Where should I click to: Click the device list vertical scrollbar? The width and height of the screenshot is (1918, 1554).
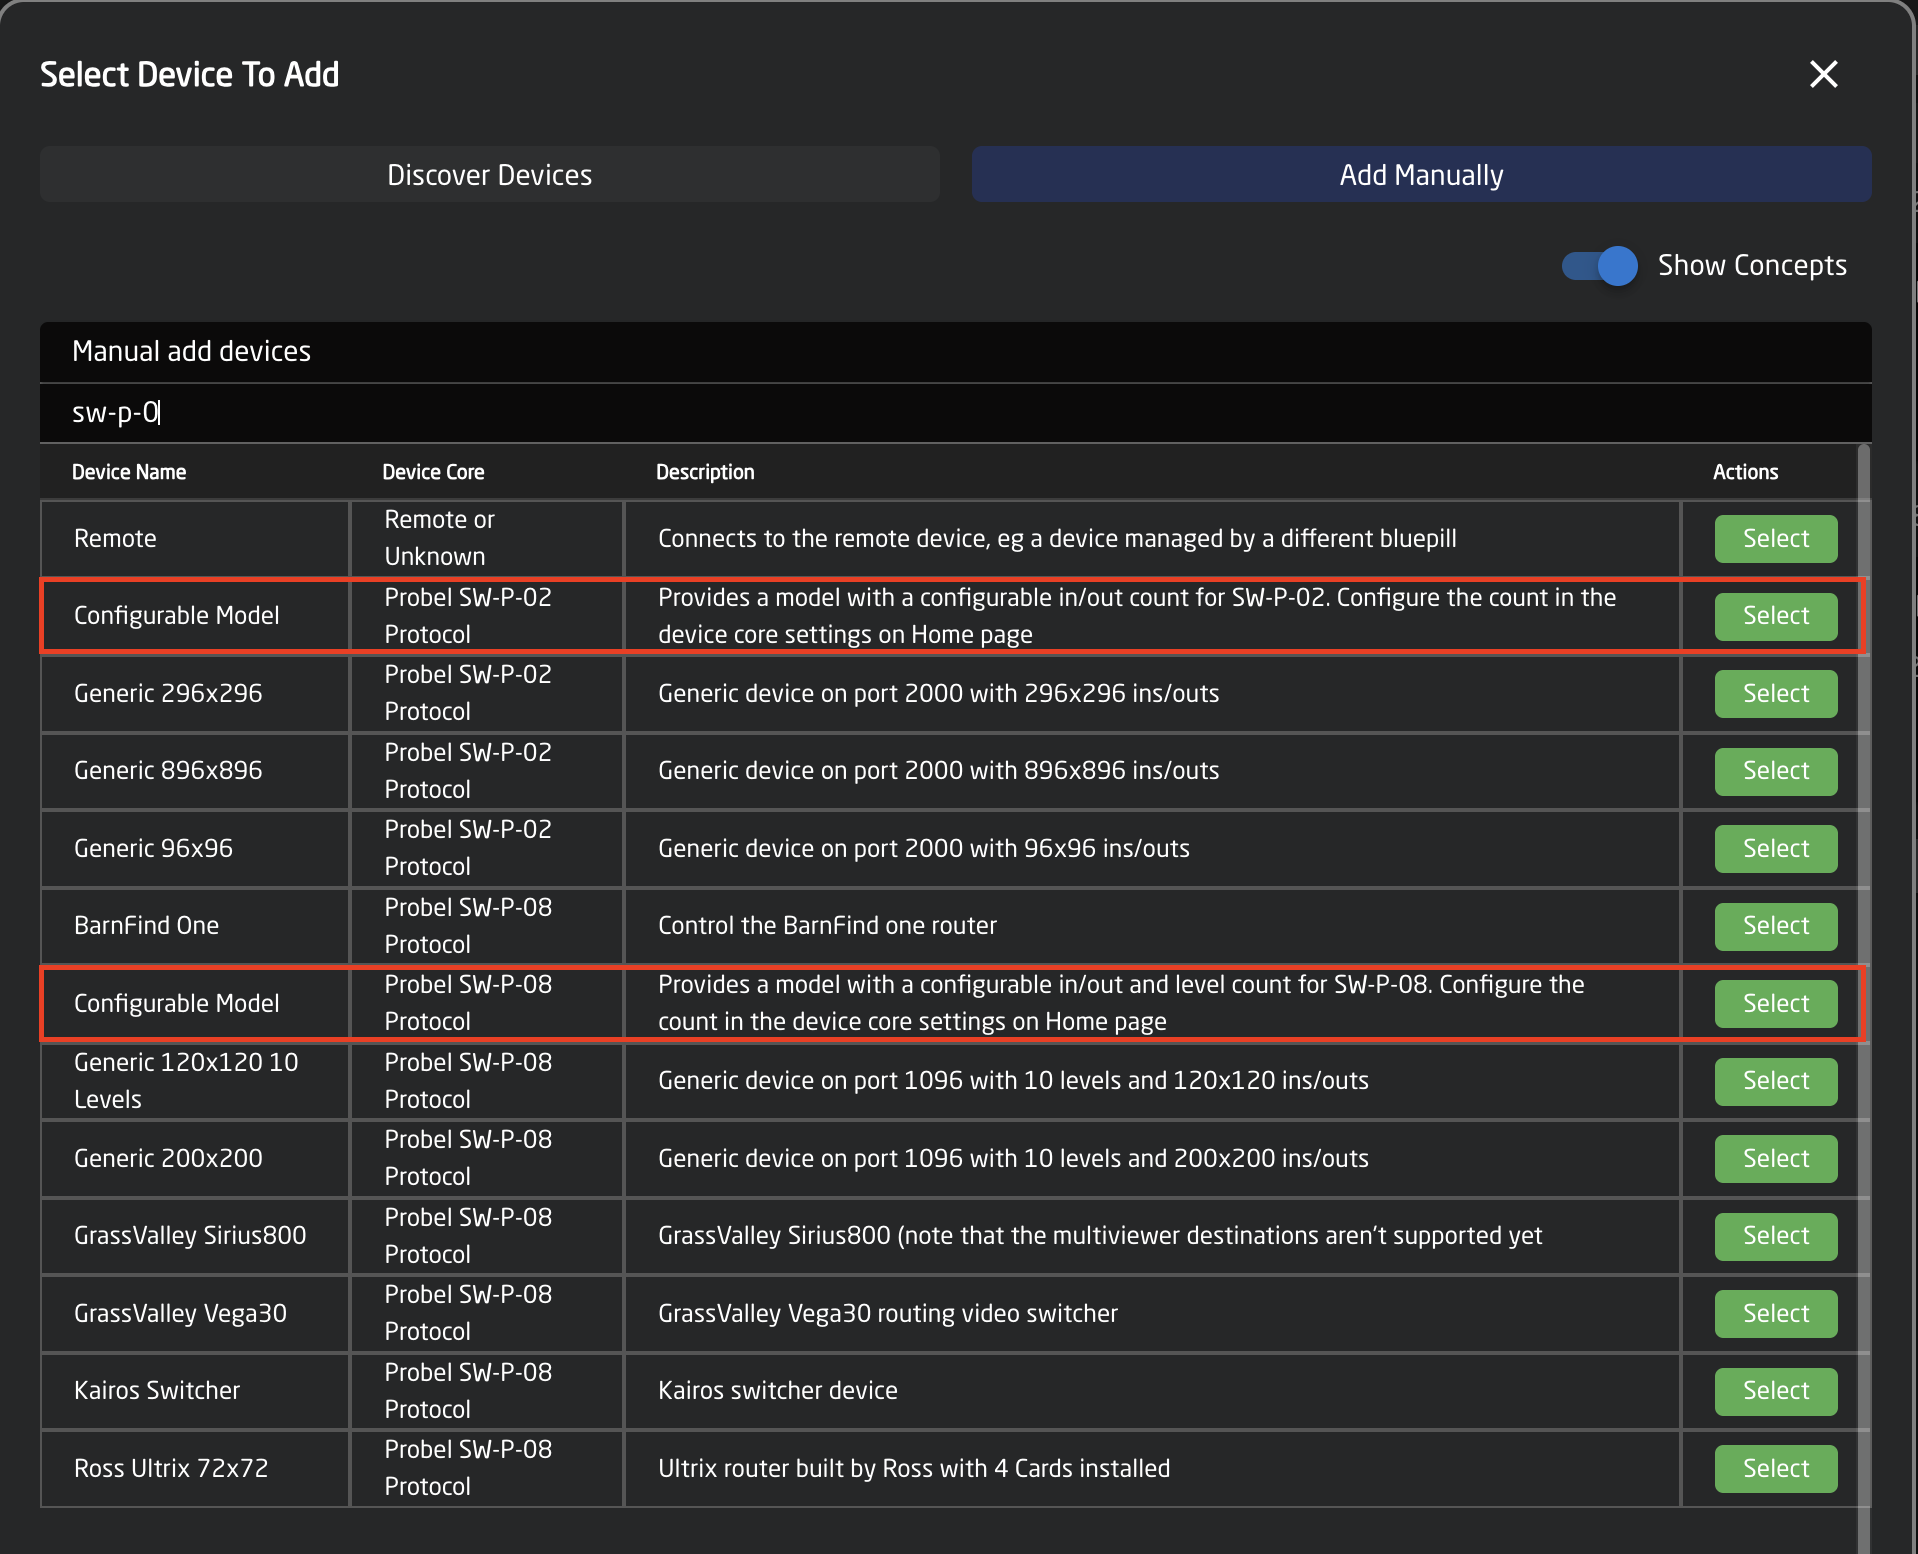coord(1863,998)
